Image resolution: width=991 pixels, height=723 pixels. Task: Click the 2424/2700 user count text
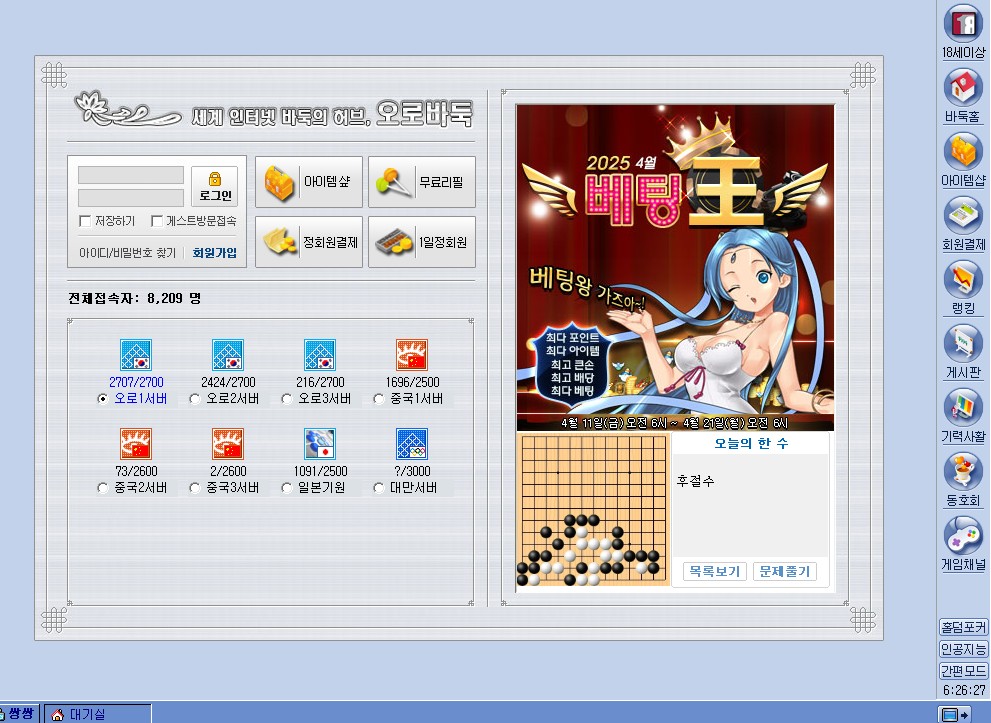coord(228,382)
